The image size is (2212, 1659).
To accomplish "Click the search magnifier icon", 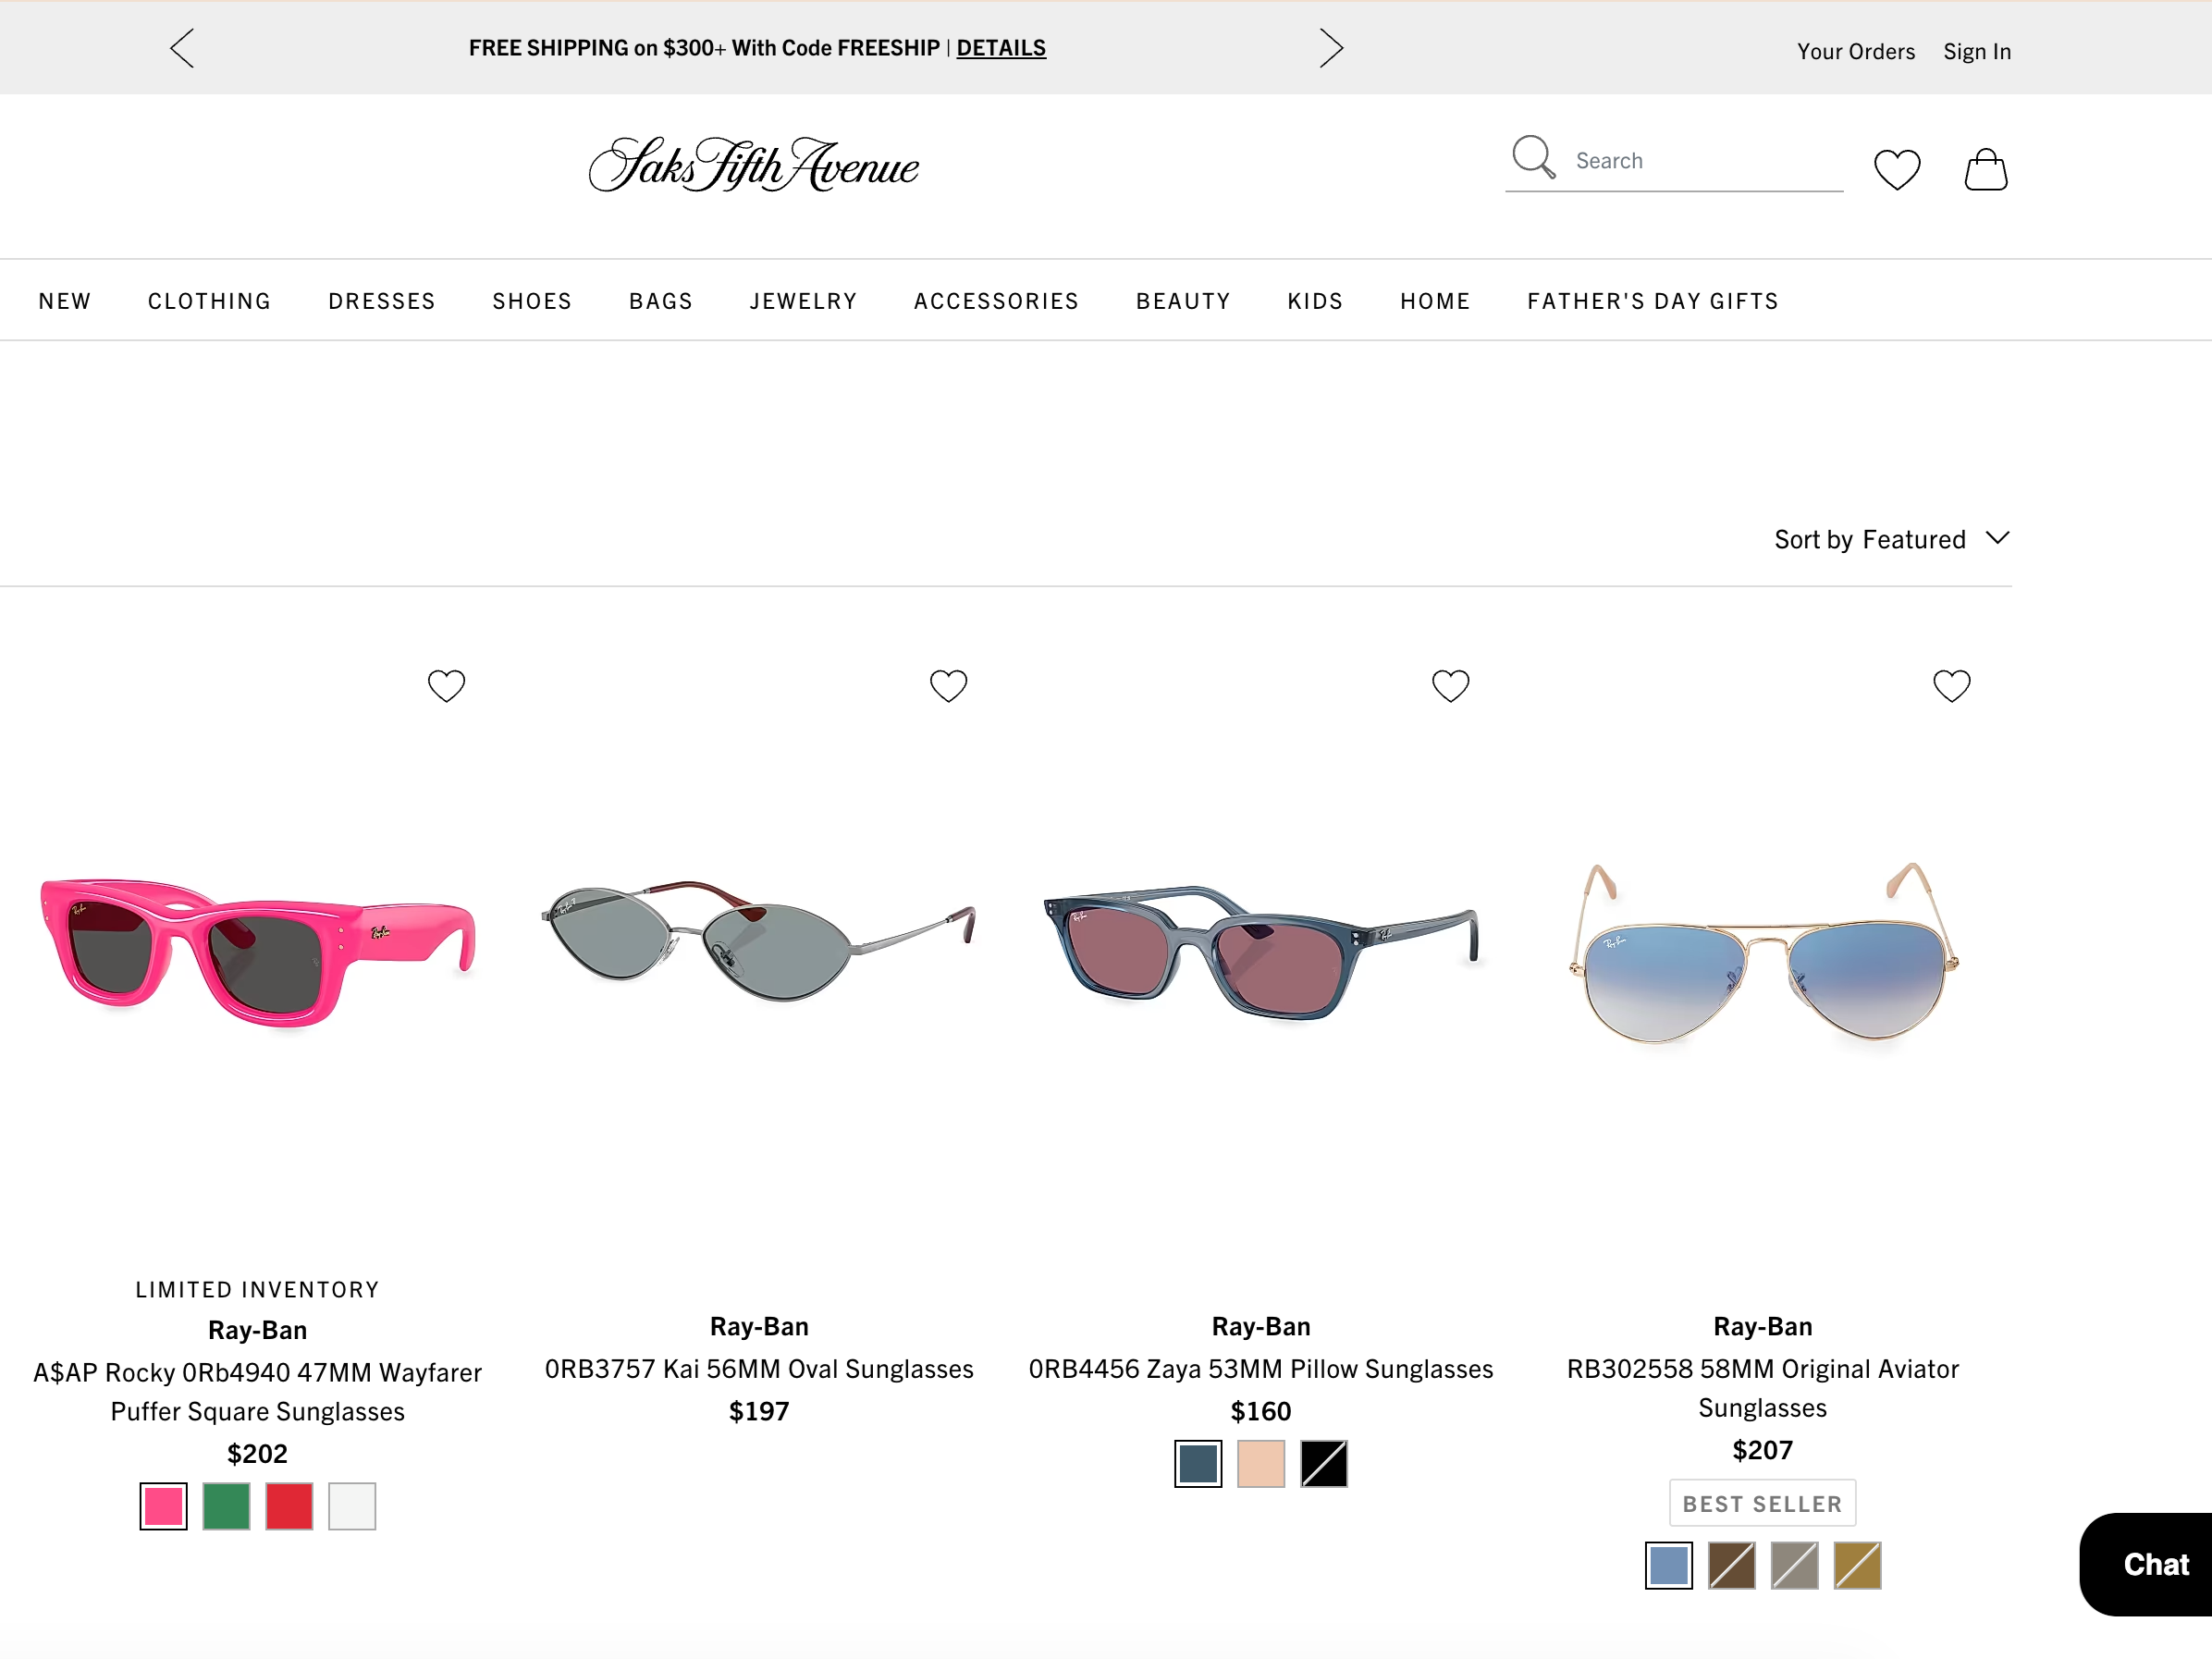I will [1533, 158].
